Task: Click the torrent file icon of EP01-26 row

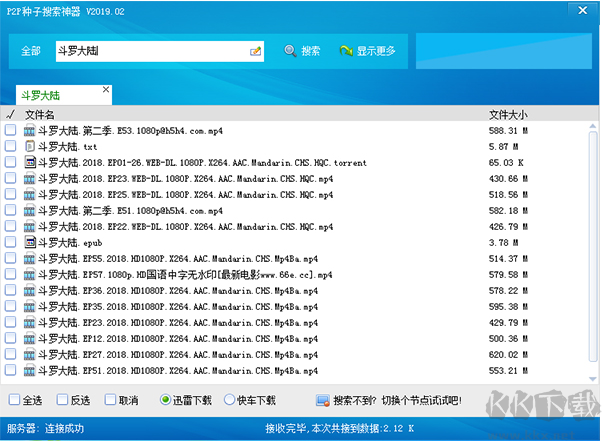Action: [30, 162]
